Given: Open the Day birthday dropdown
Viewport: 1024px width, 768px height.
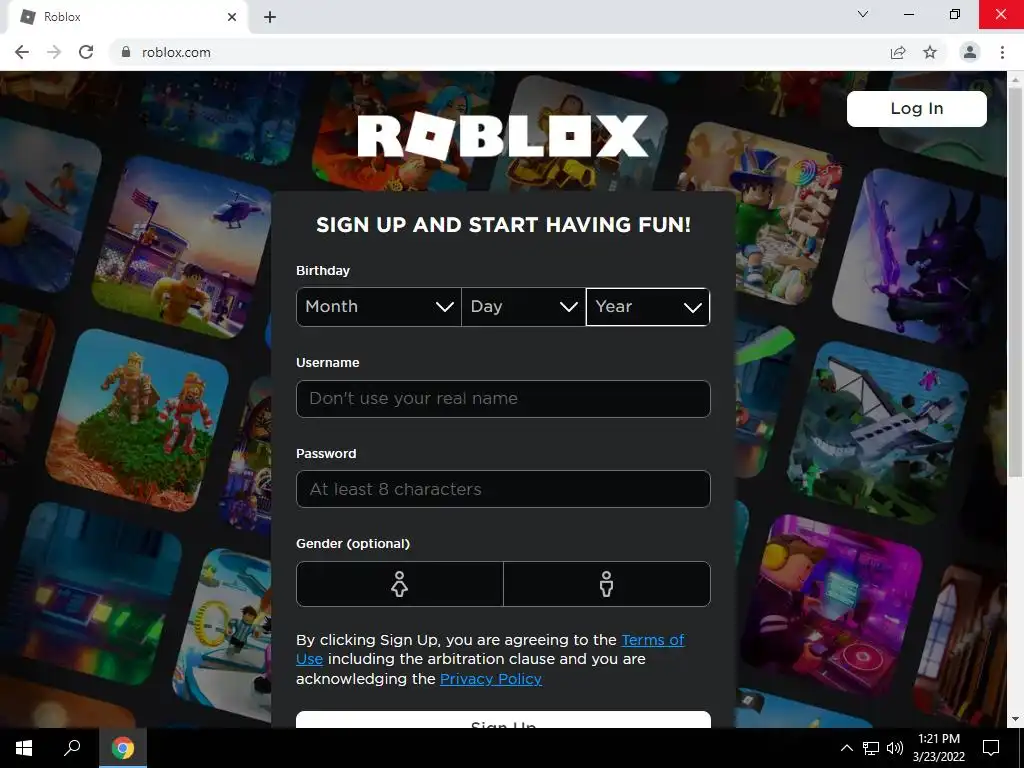Looking at the screenshot, I should coord(524,307).
